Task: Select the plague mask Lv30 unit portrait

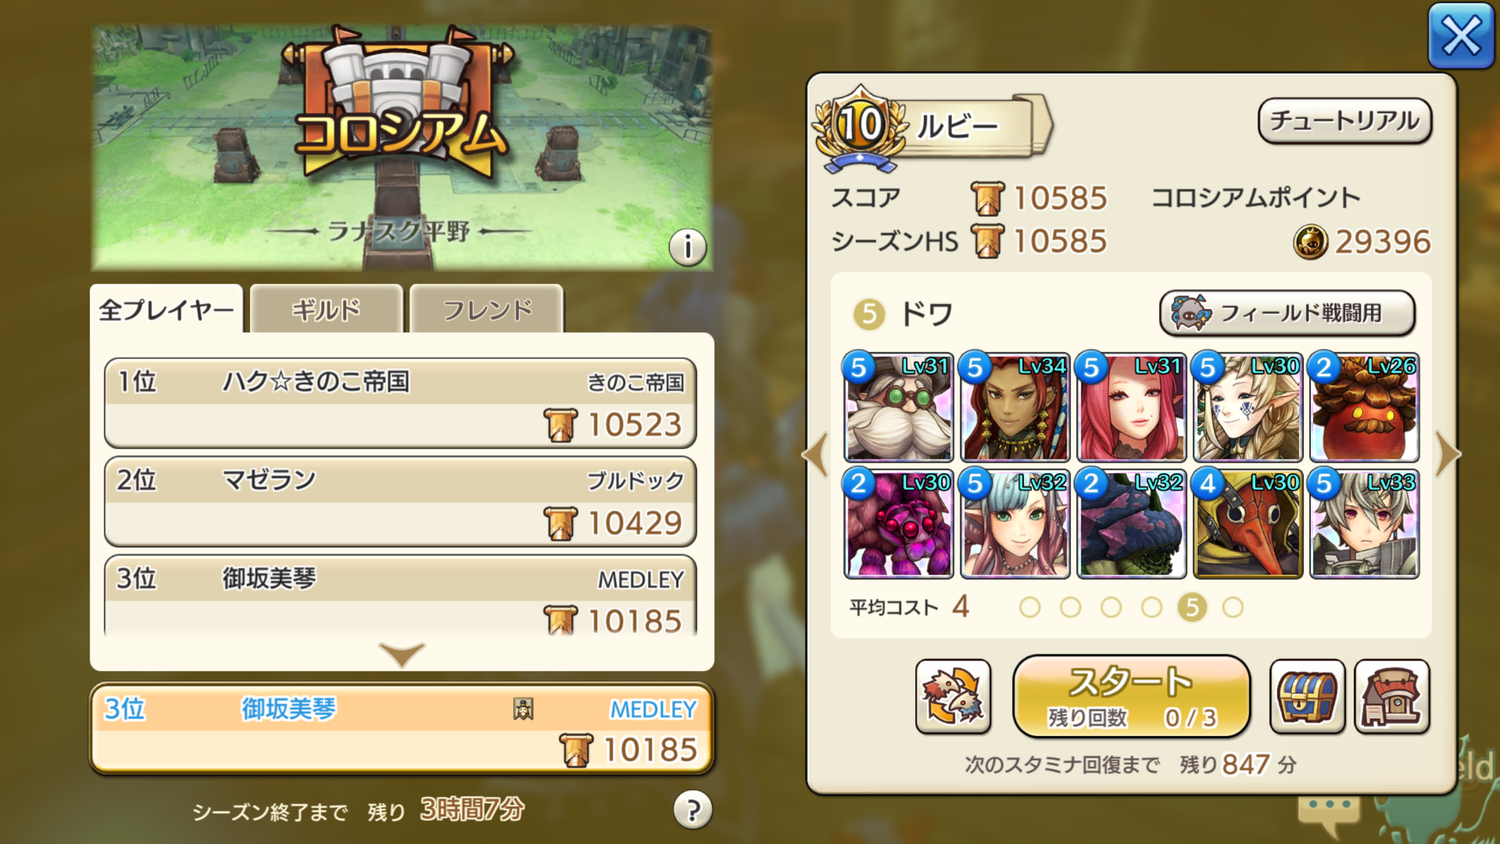Action: (x=1248, y=524)
